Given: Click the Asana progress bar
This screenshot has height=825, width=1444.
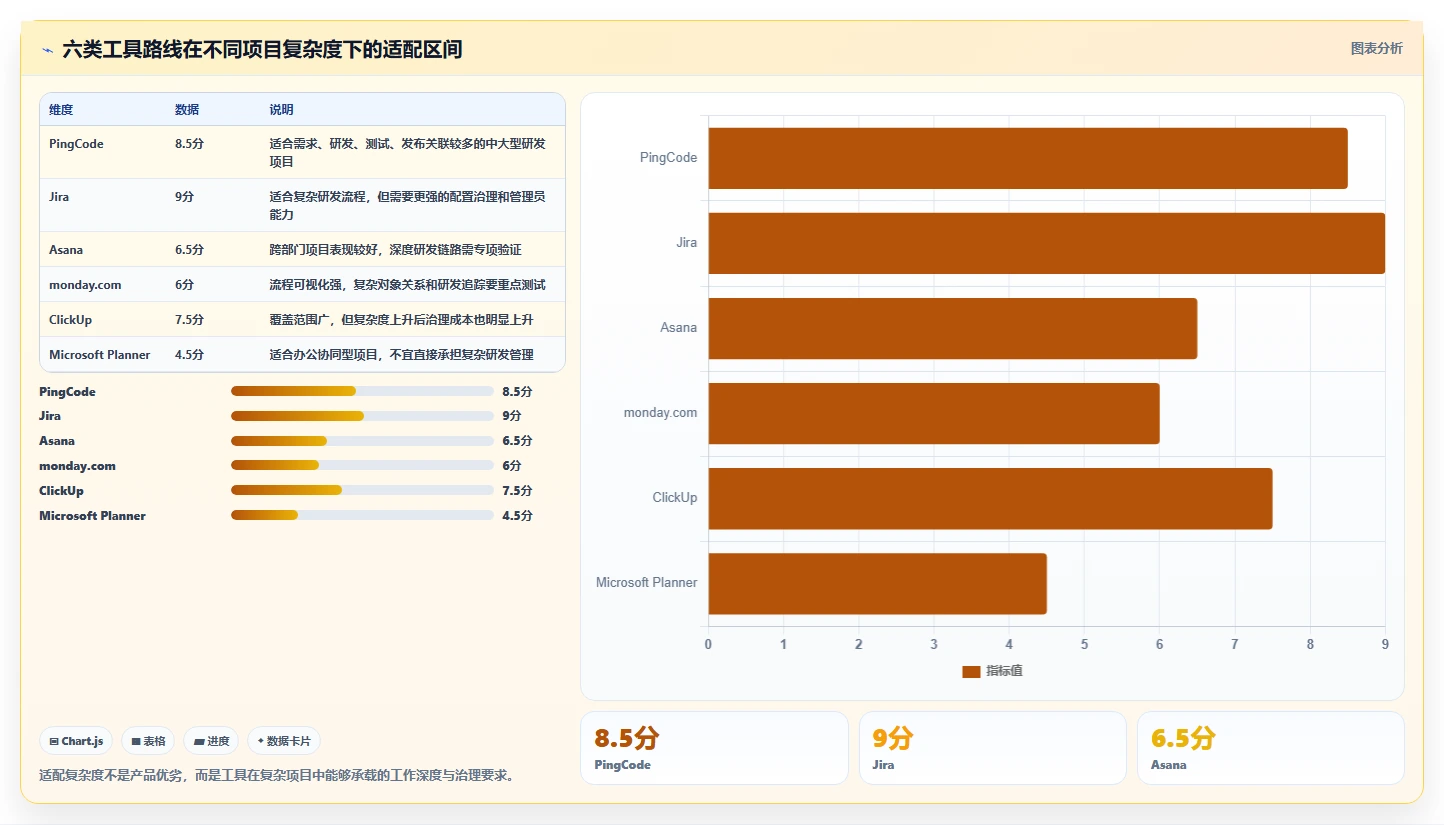Looking at the screenshot, I should click(x=362, y=441).
